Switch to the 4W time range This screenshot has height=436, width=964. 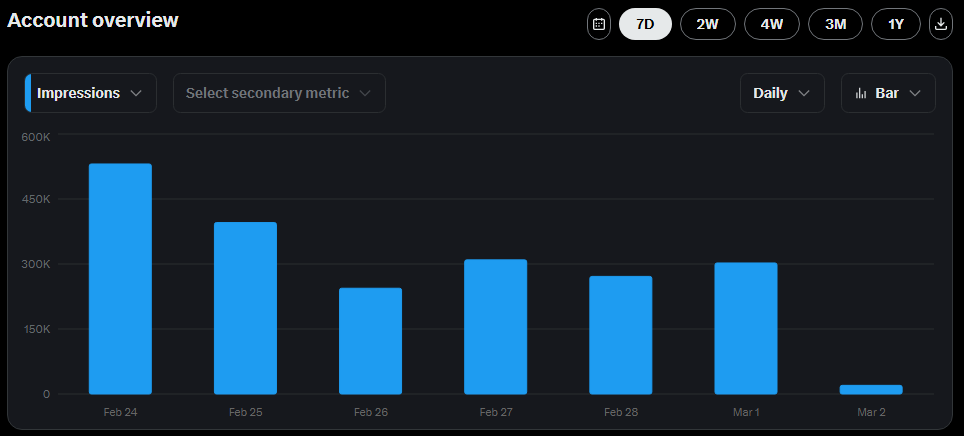click(771, 24)
